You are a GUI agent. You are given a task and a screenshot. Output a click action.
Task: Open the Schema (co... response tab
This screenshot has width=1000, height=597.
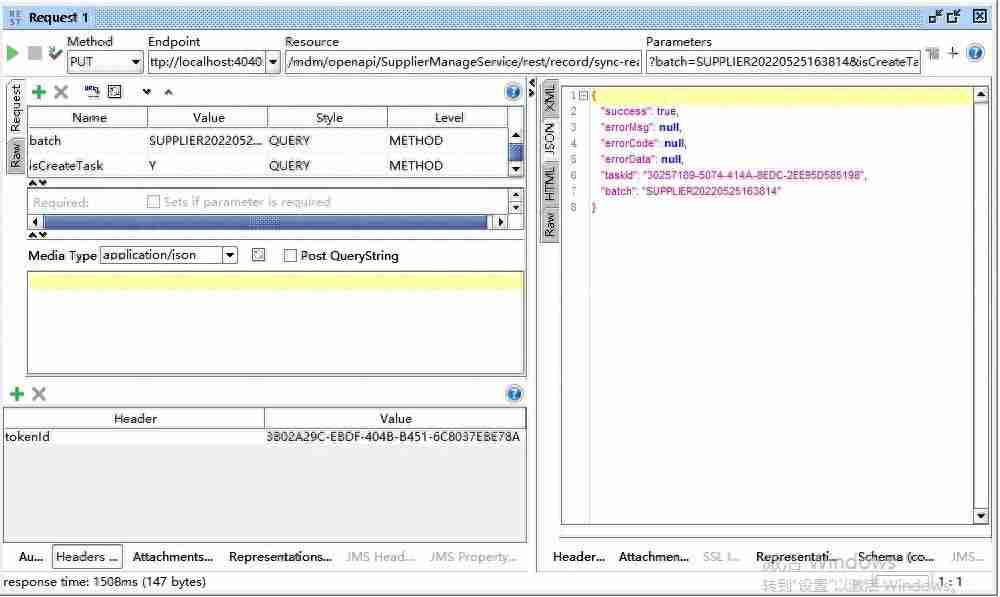tap(895, 557)
